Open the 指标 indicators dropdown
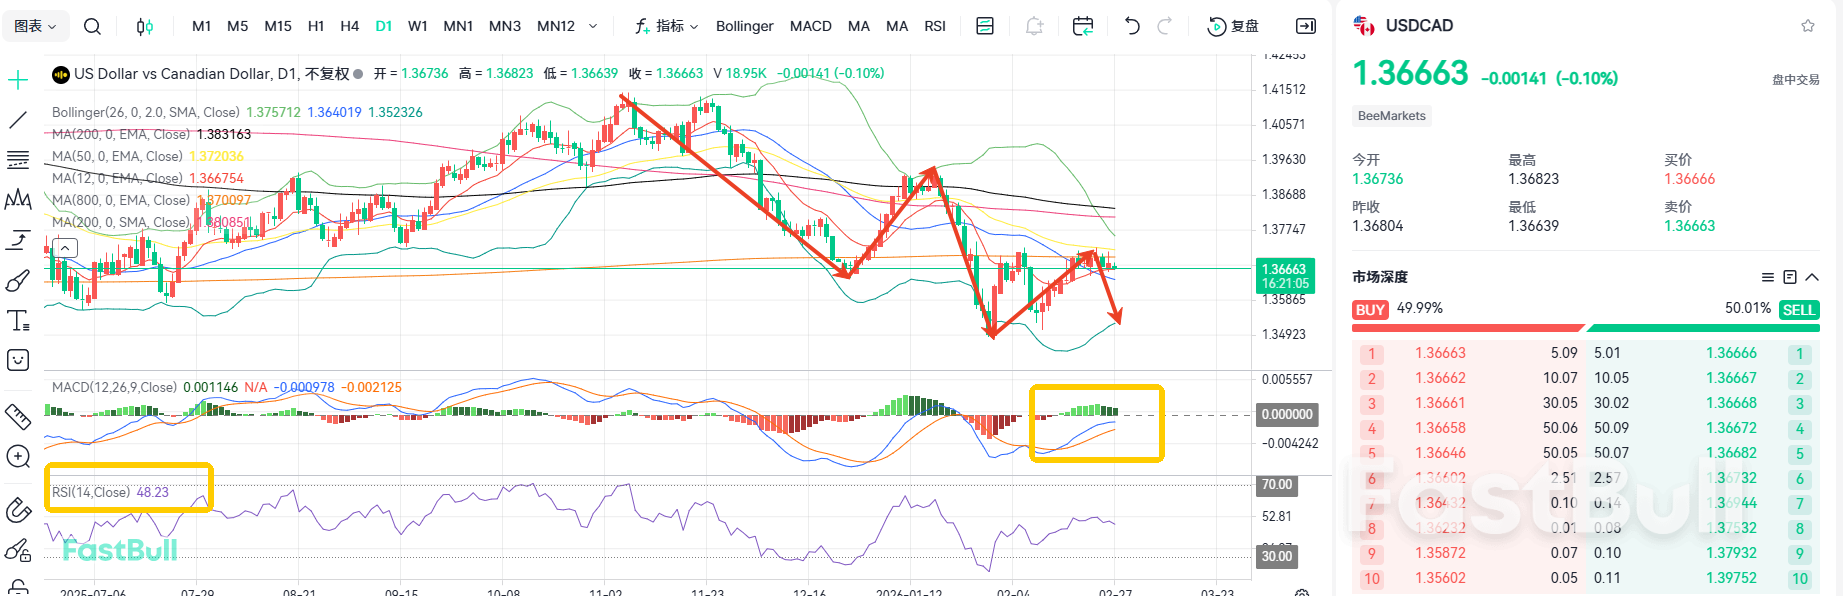Screen dimensions: 1843x596 (667, 26)
